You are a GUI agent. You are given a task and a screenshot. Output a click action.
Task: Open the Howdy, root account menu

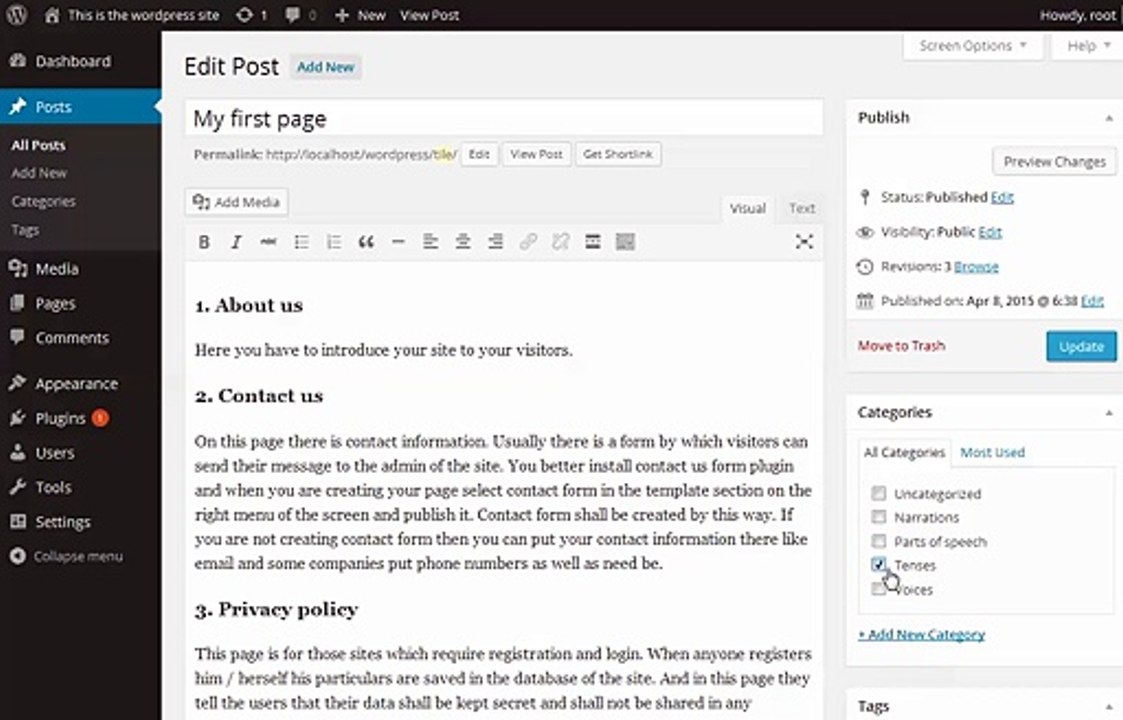[x=1077, y=14]
